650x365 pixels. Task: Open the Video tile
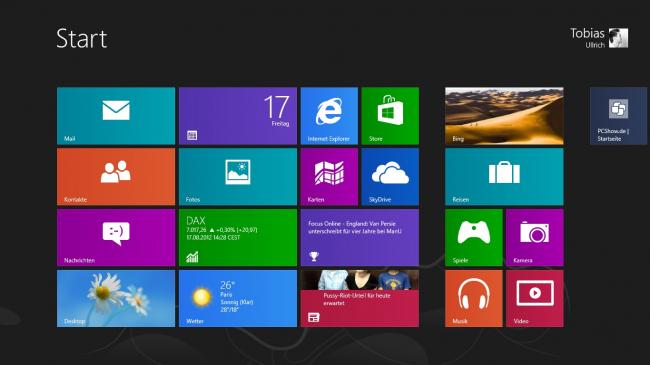pyautogui.click(x=535, y=299)
